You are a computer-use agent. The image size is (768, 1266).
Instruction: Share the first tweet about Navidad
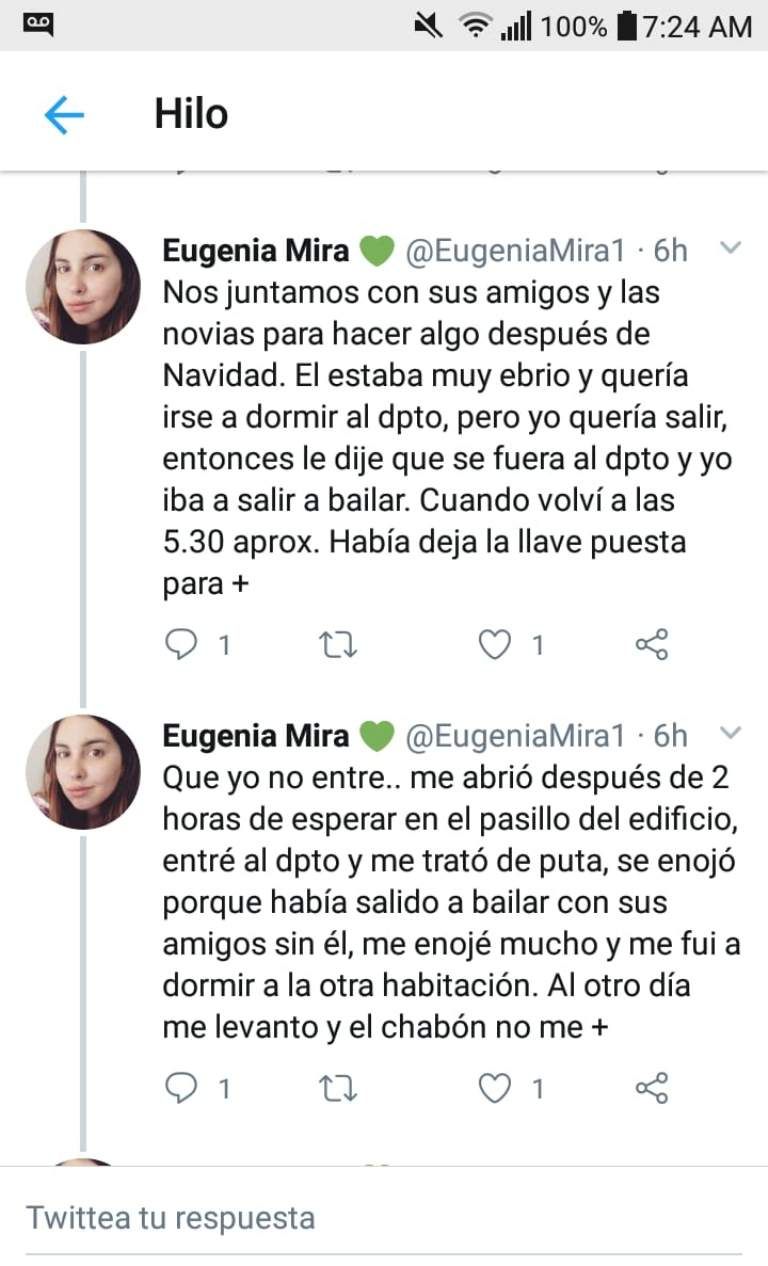(652, 645)
